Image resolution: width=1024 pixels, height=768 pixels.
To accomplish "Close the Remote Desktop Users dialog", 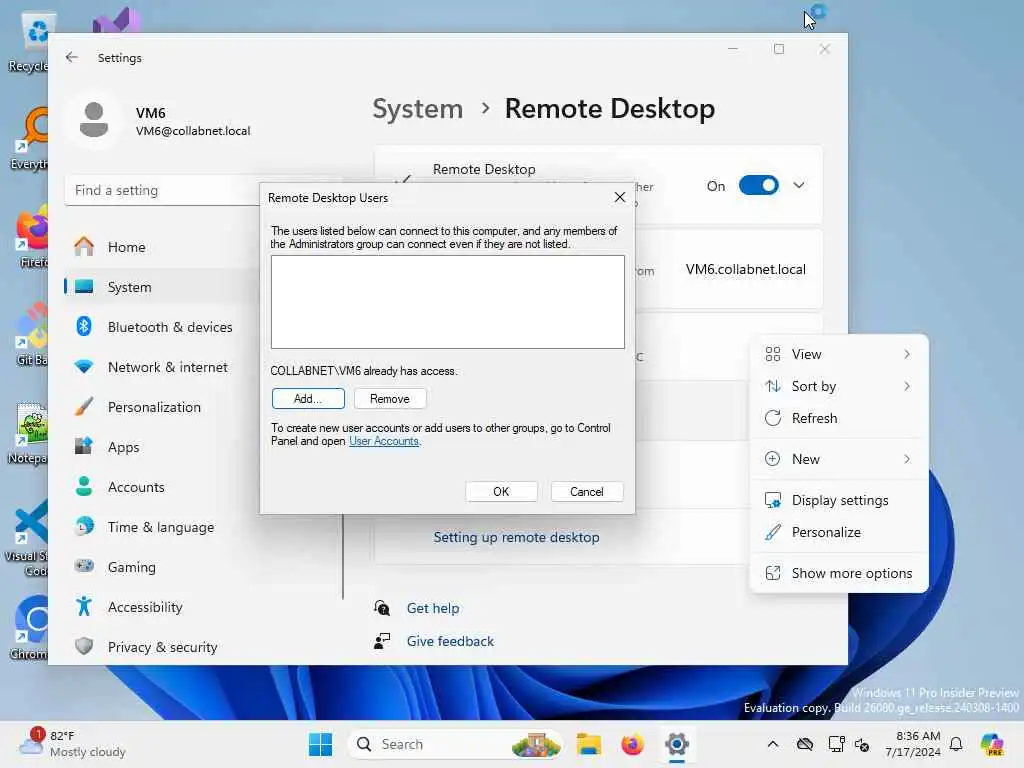I will (620, 197).
